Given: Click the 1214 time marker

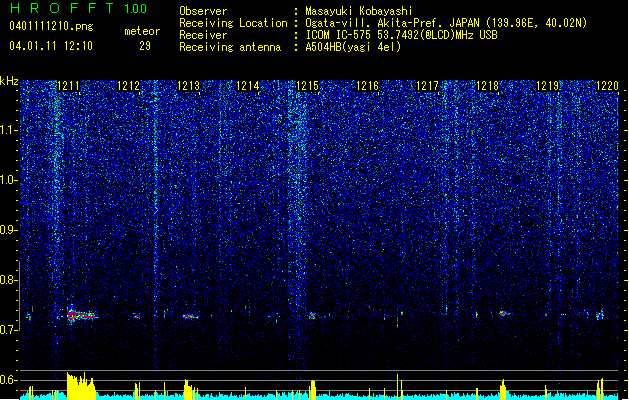Looking at the screenshot, I should pos(248,86).
